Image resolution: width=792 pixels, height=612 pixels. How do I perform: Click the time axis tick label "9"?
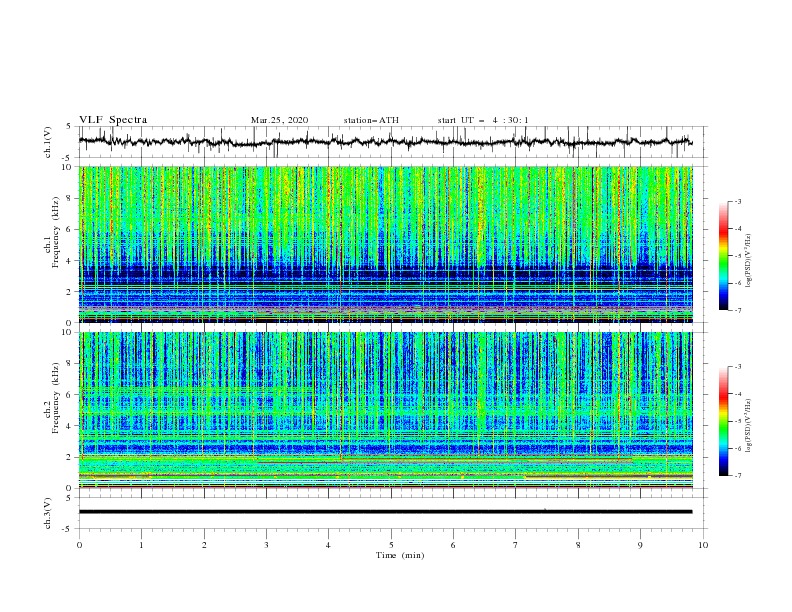pyautogui.click(x=640, y=545)
